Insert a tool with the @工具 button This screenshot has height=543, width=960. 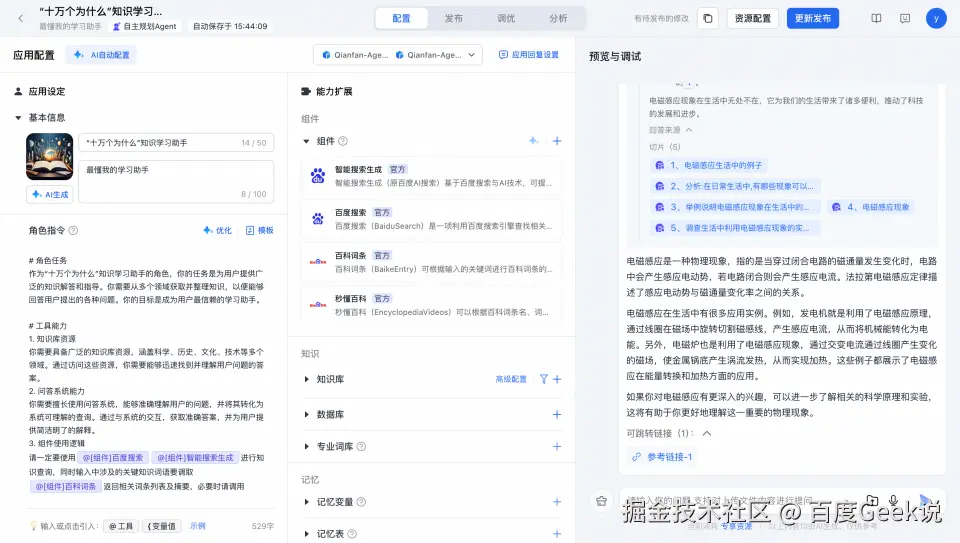pos(121,526)
